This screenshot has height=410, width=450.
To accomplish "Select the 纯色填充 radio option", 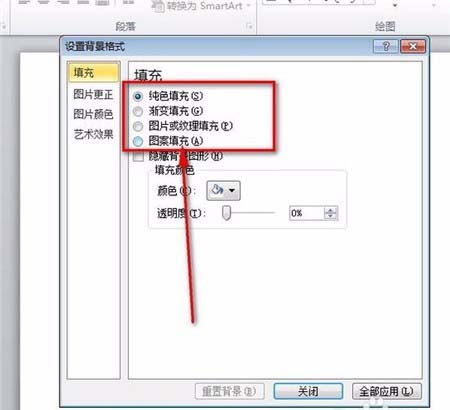I will pos(138,96).
